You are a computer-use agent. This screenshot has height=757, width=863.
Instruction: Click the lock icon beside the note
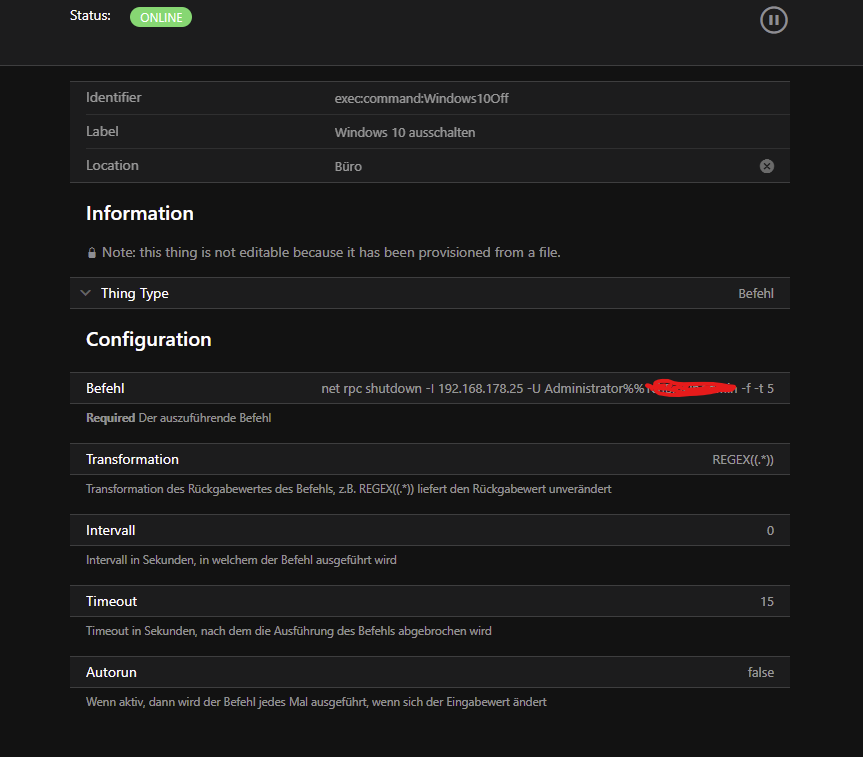point(92,253)
